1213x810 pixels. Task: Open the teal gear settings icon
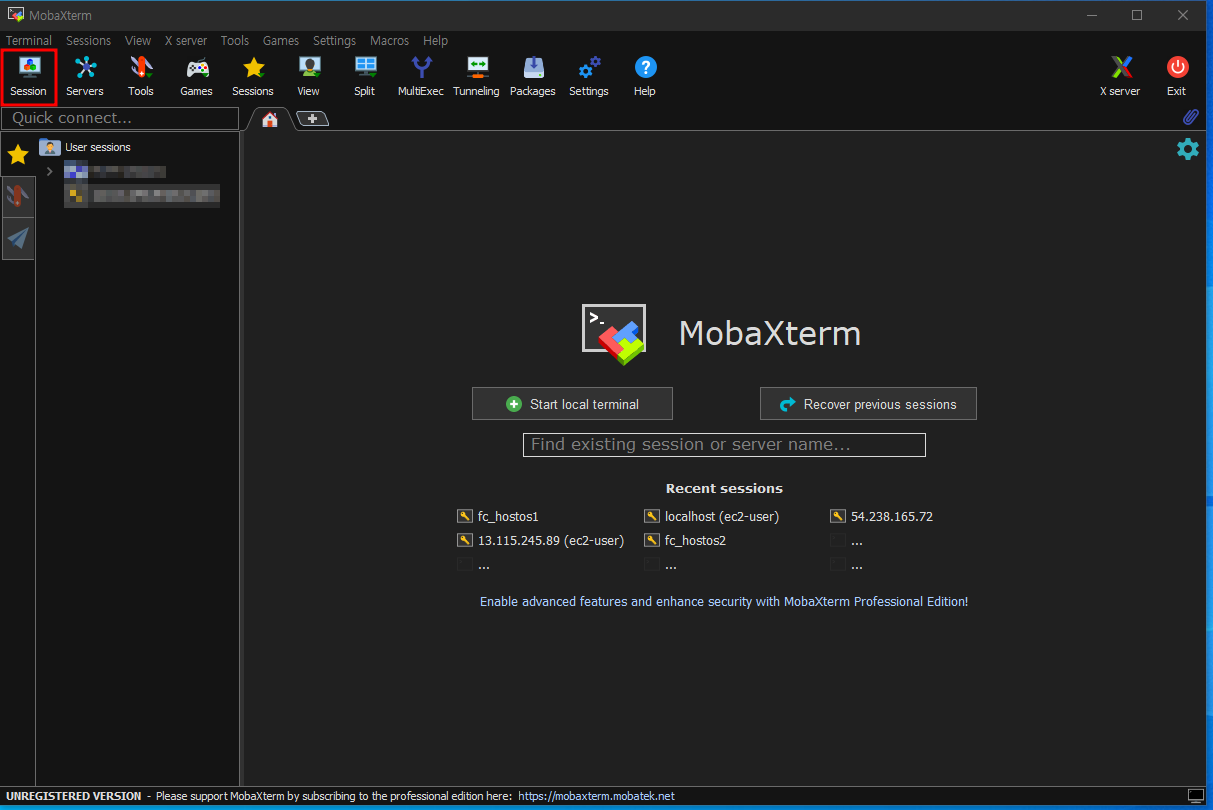pos(1187,149)
